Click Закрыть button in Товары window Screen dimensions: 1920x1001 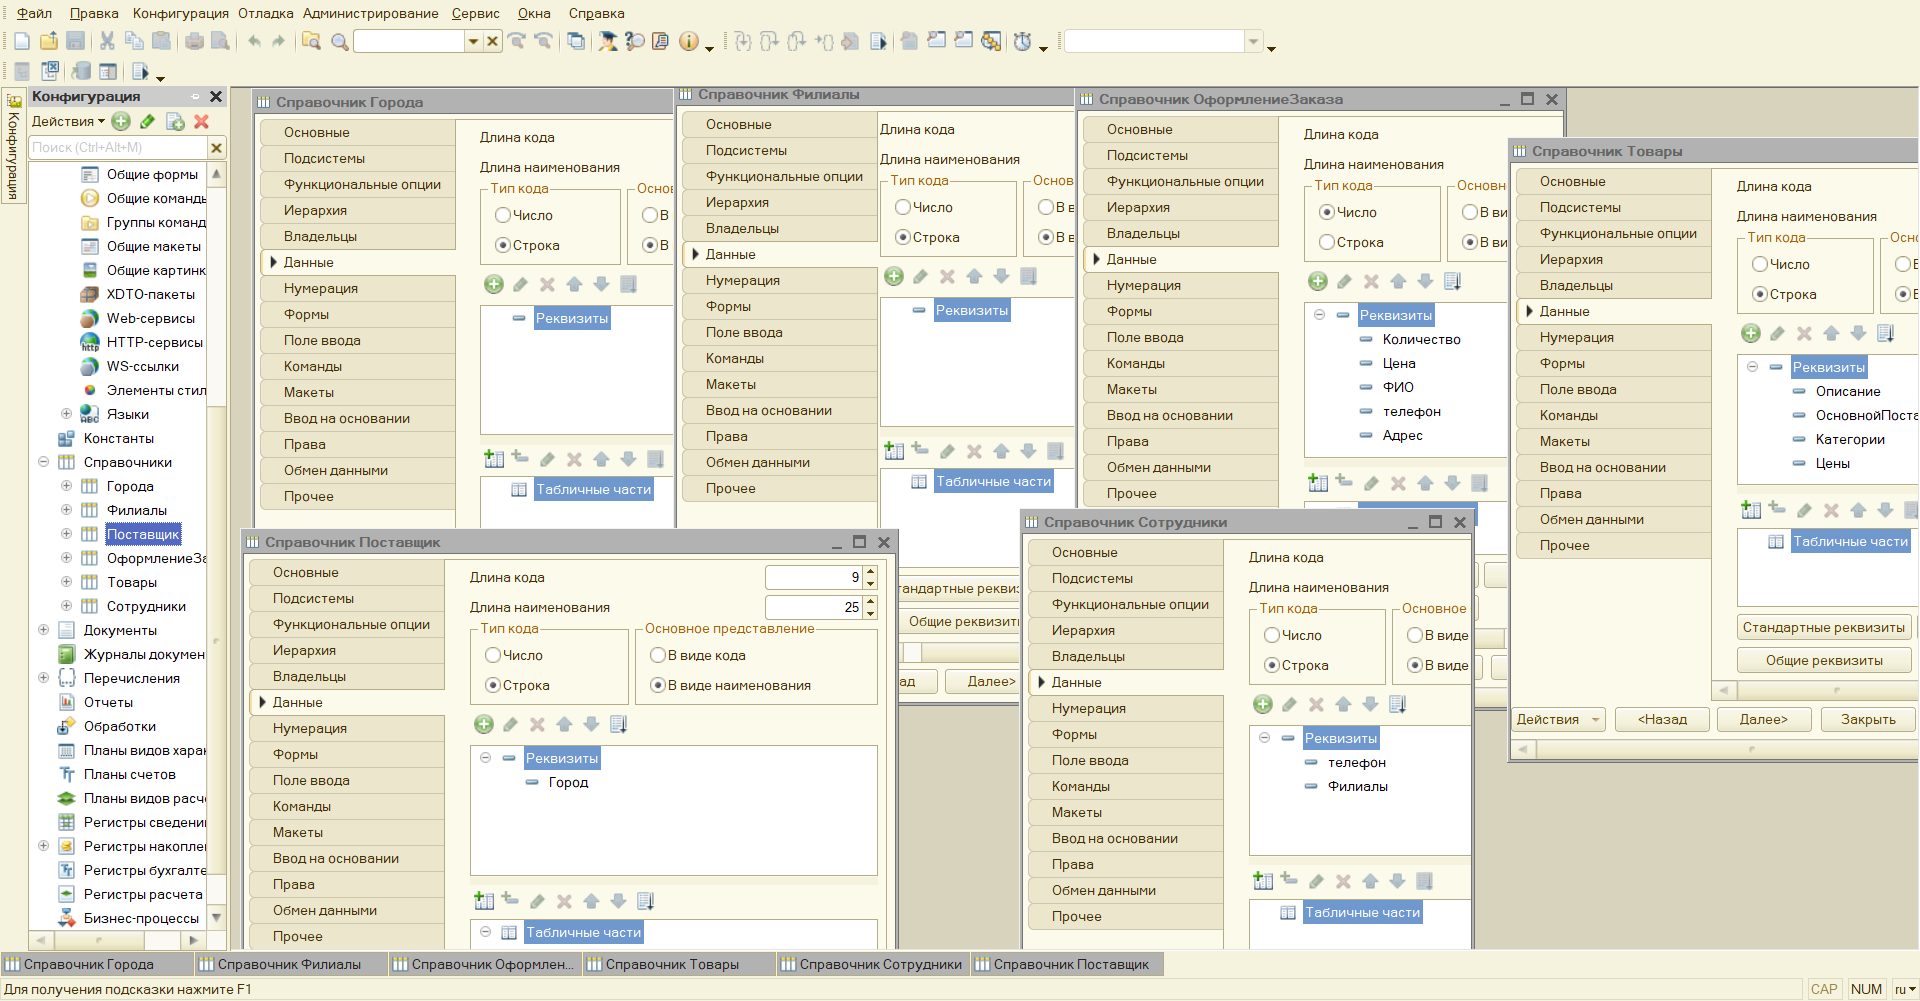click(1868, 719)
